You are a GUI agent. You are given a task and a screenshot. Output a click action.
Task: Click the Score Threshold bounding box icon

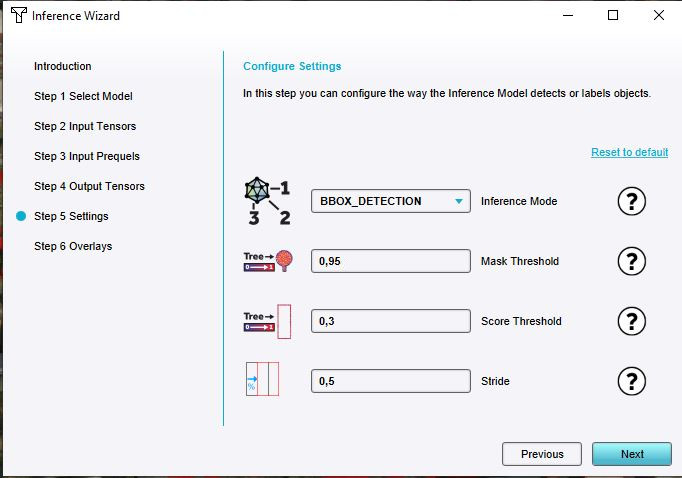pyautogui.click(x=267, y=321)
